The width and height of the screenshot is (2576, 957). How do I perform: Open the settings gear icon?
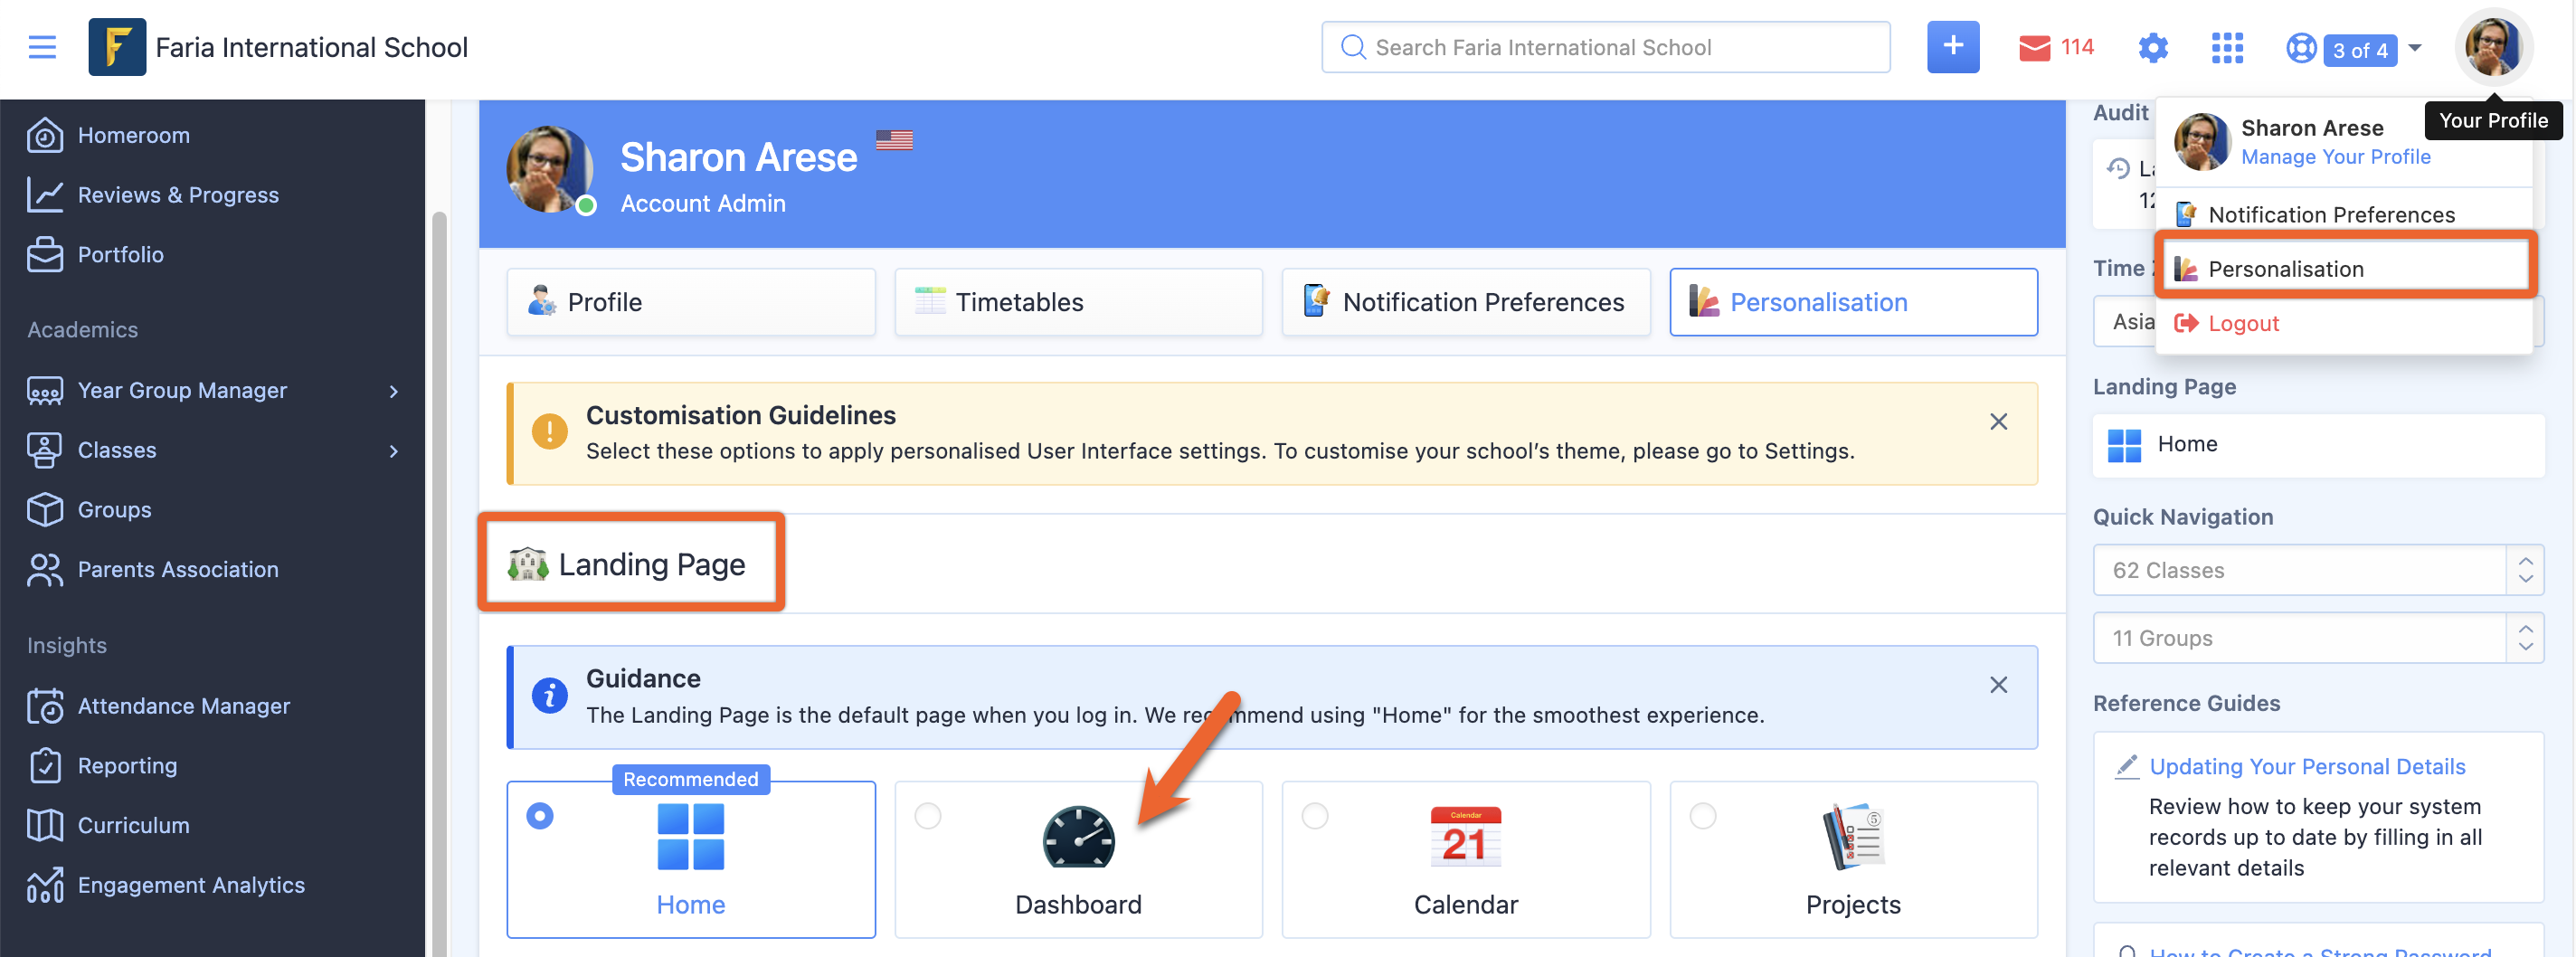click(2152, 48)
